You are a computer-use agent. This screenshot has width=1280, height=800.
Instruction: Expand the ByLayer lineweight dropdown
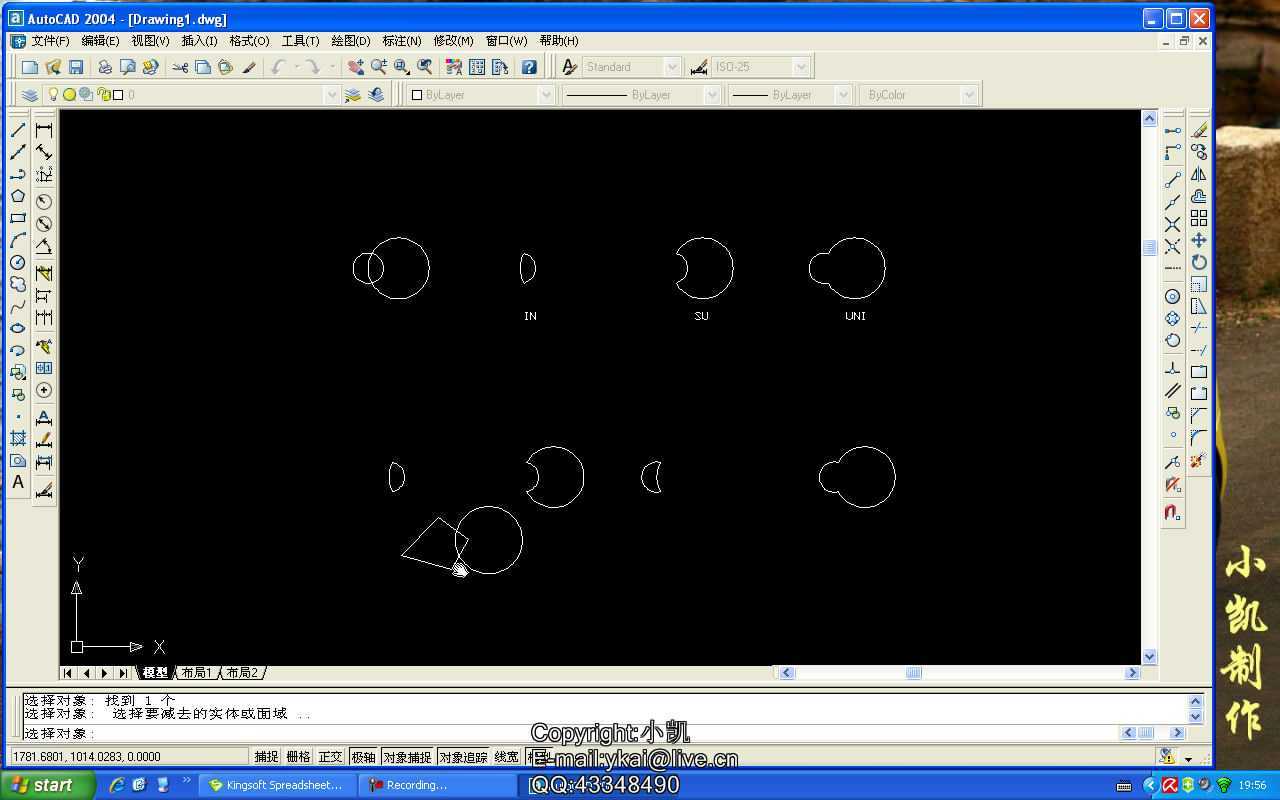pos(843,95)
